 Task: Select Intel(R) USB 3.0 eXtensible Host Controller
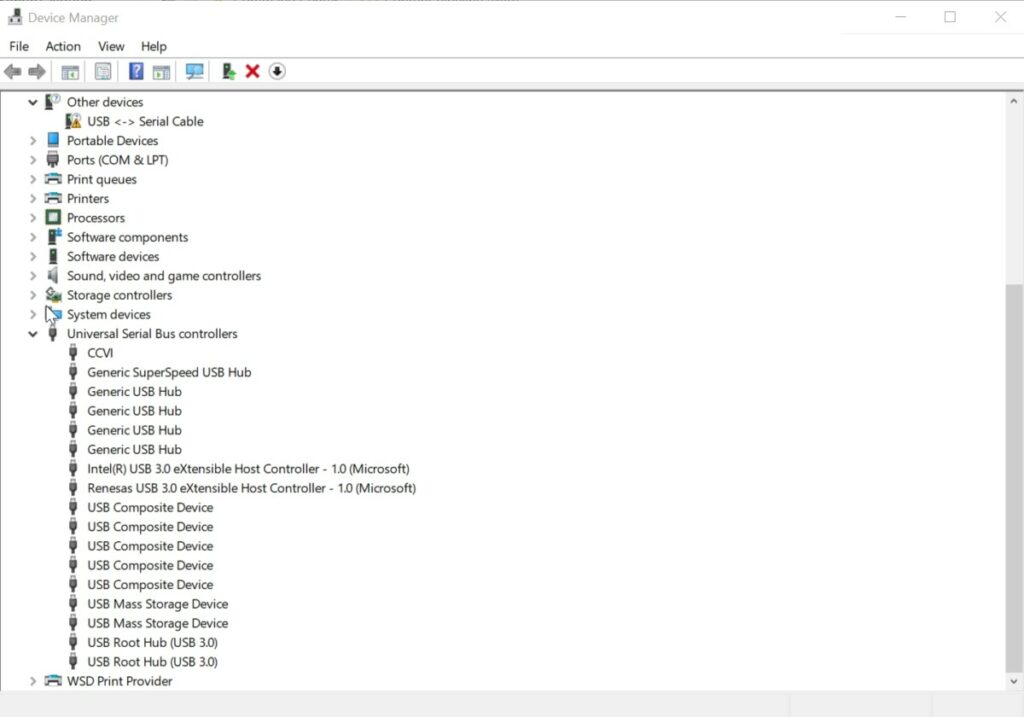248,469
